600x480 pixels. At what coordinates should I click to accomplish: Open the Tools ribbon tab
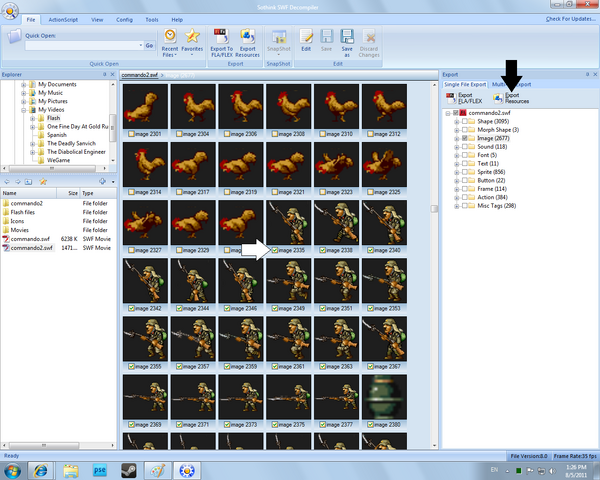coord(152,20)
